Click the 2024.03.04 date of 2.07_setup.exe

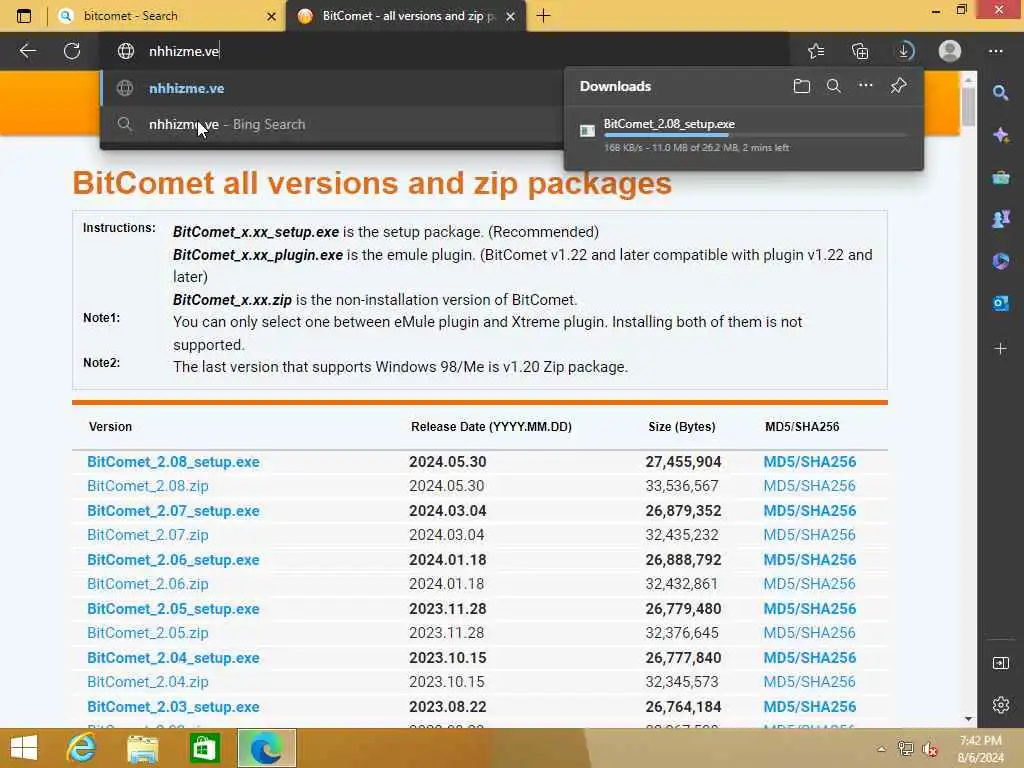pyautogui.click(x=447, y=511)
